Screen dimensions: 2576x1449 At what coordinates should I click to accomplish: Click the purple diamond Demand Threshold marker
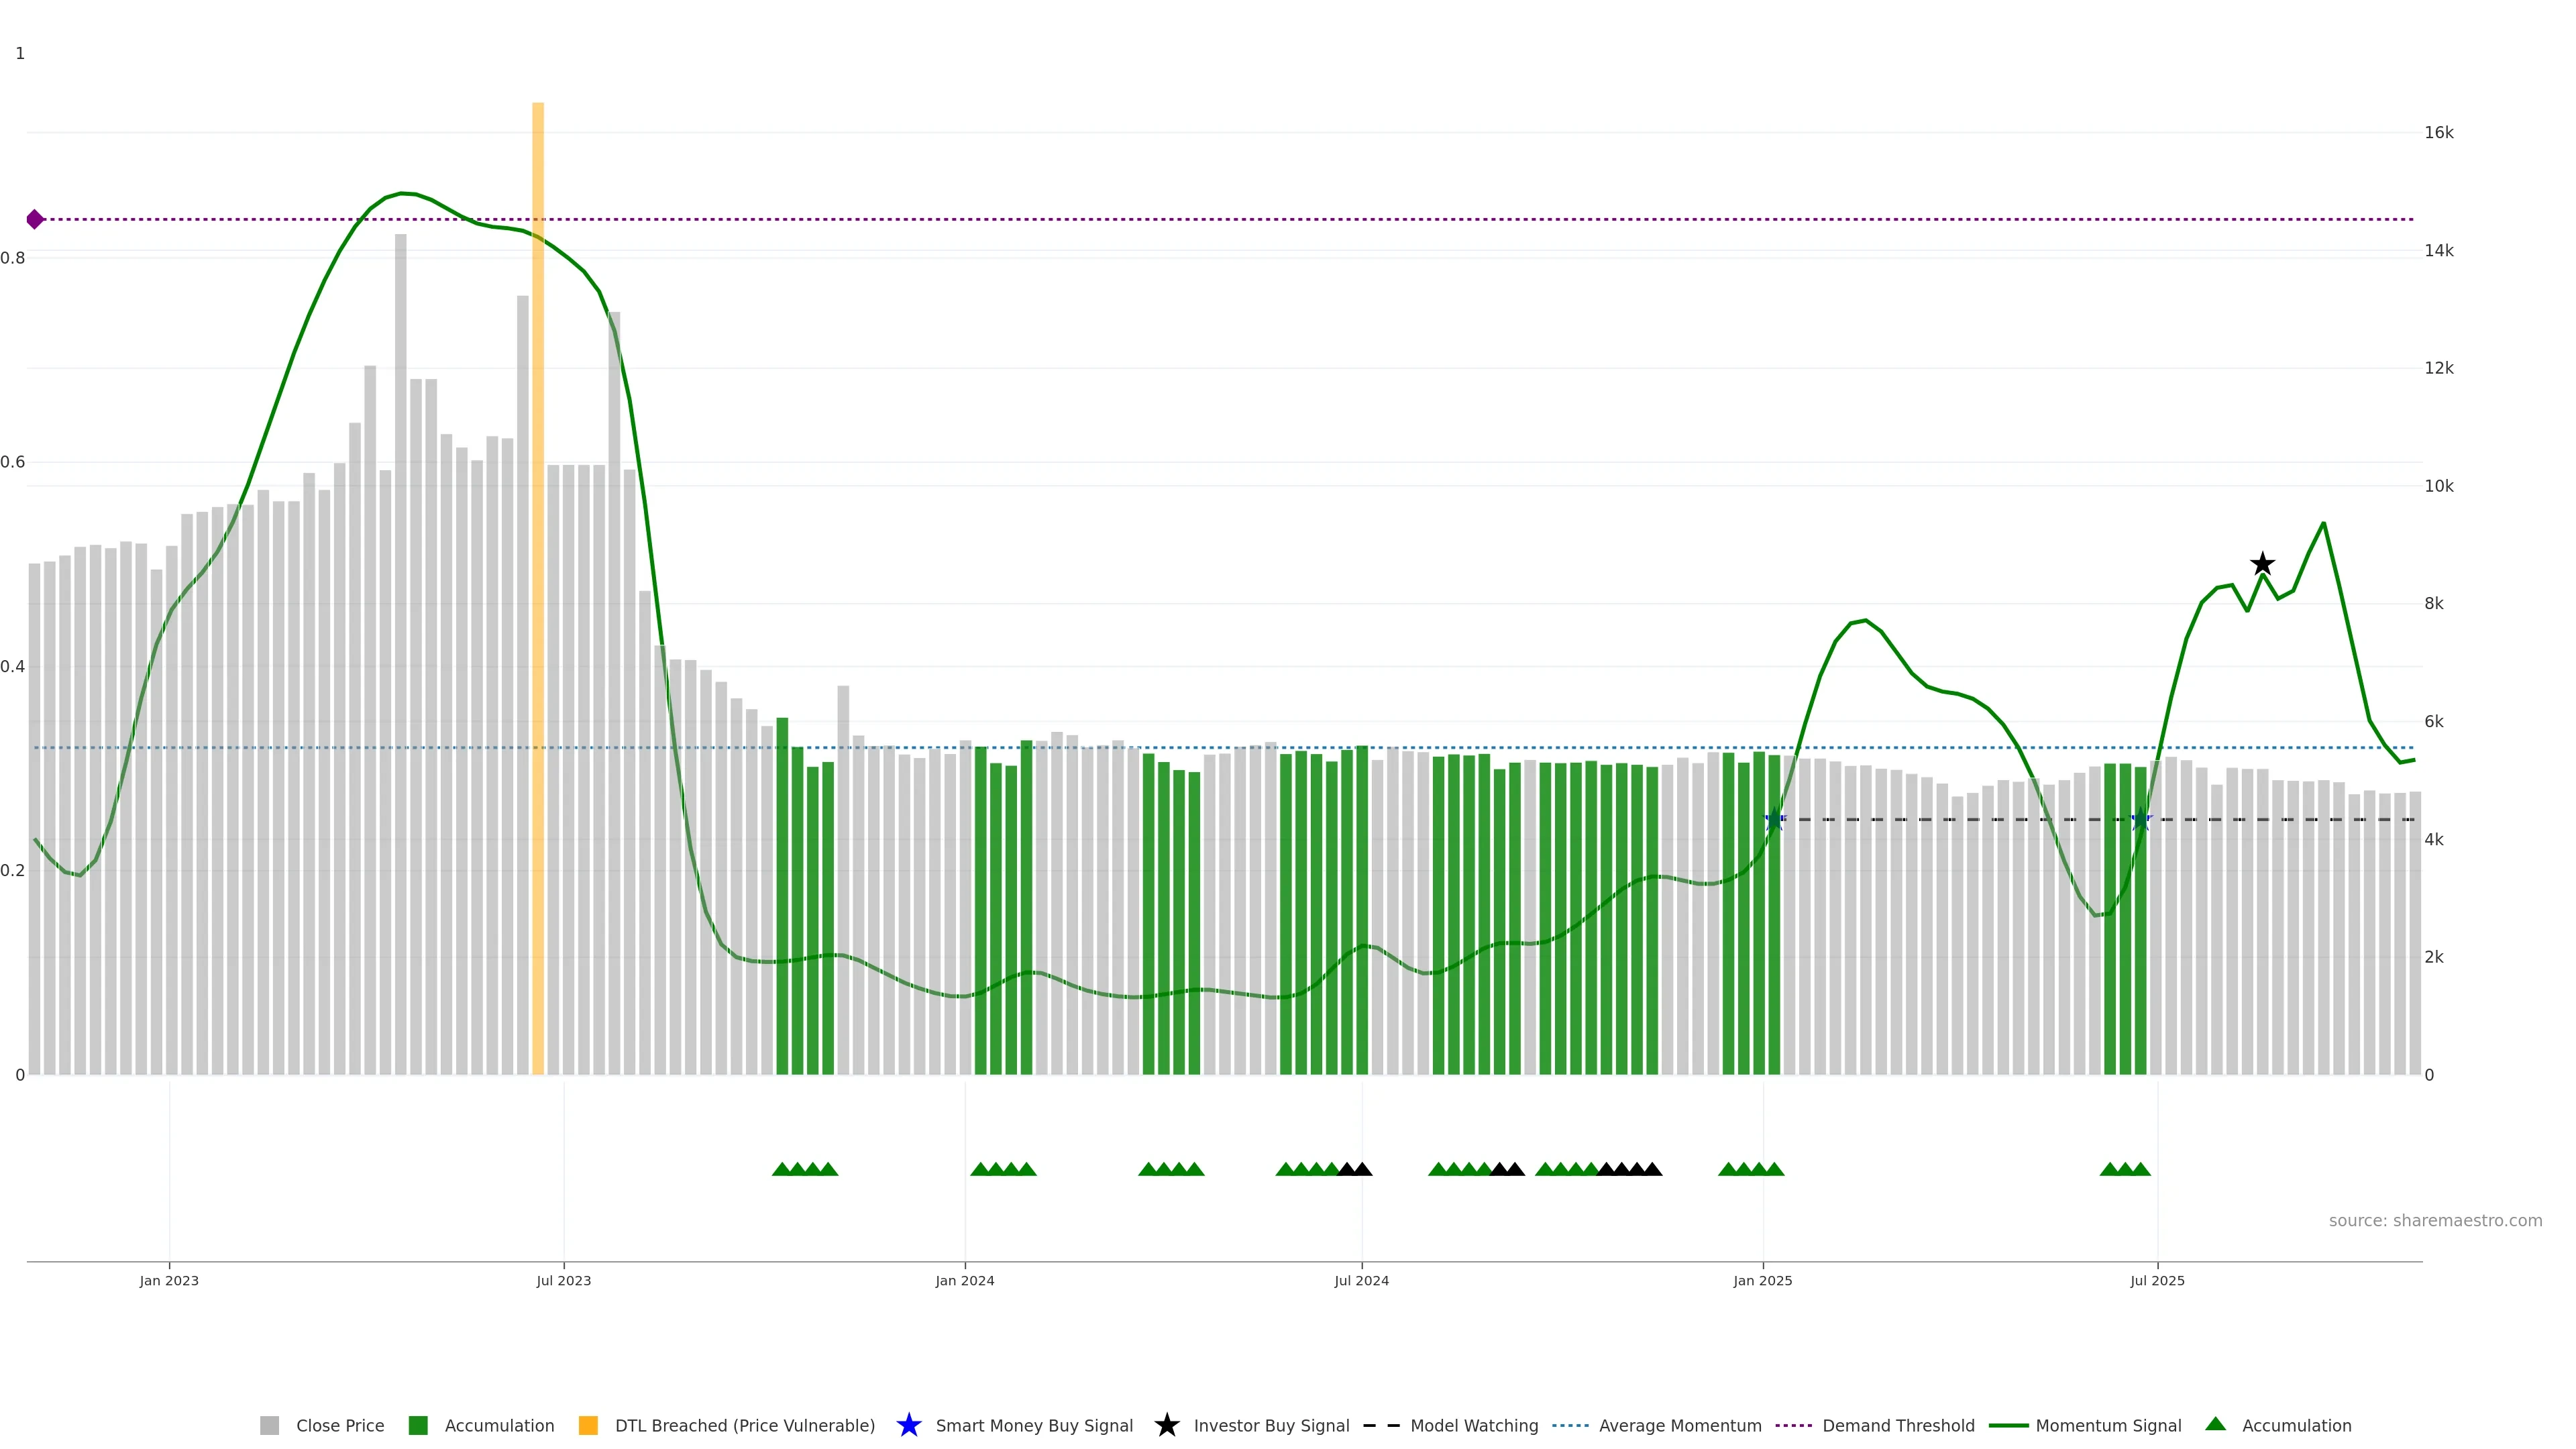pos(35,219)
